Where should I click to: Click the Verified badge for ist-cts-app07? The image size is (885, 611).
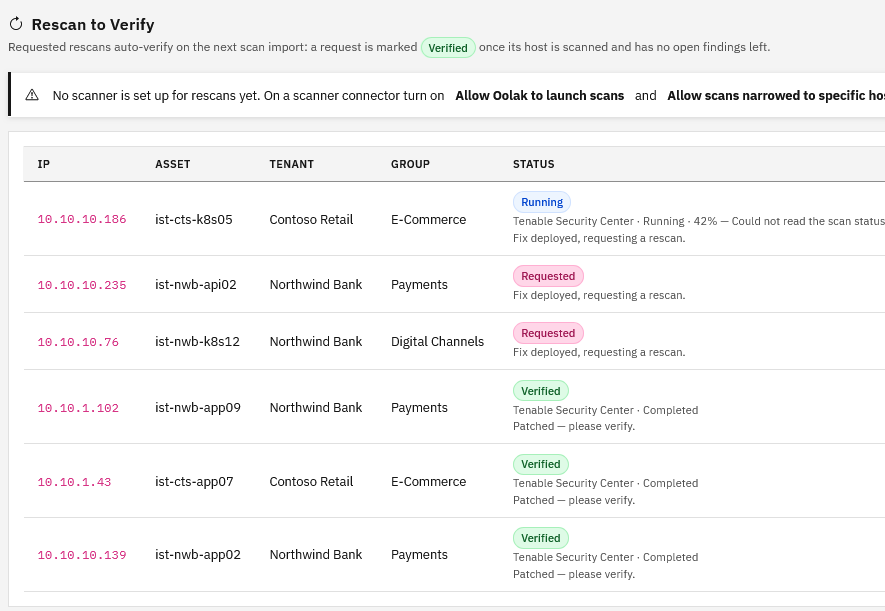coord(541,464)
